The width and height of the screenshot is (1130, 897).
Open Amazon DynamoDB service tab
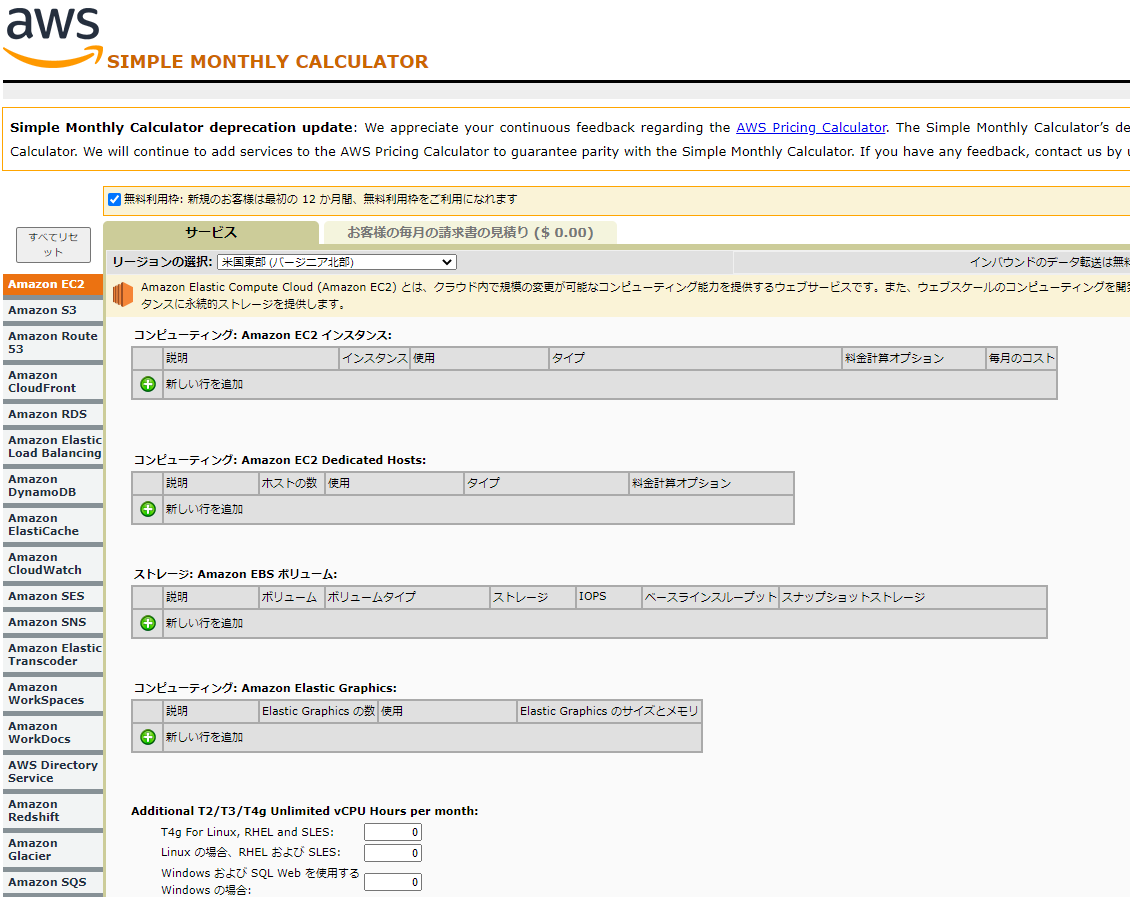[x=53, y=486]
